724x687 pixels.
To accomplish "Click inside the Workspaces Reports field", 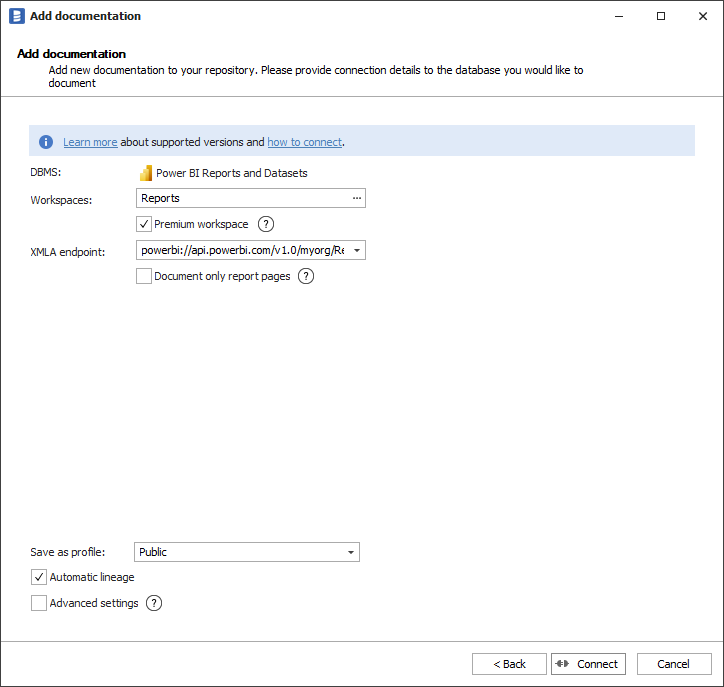I will pos(240,198).
